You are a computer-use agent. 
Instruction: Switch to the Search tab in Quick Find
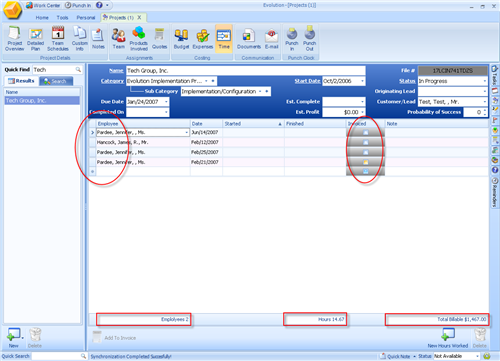click(56, 81)
